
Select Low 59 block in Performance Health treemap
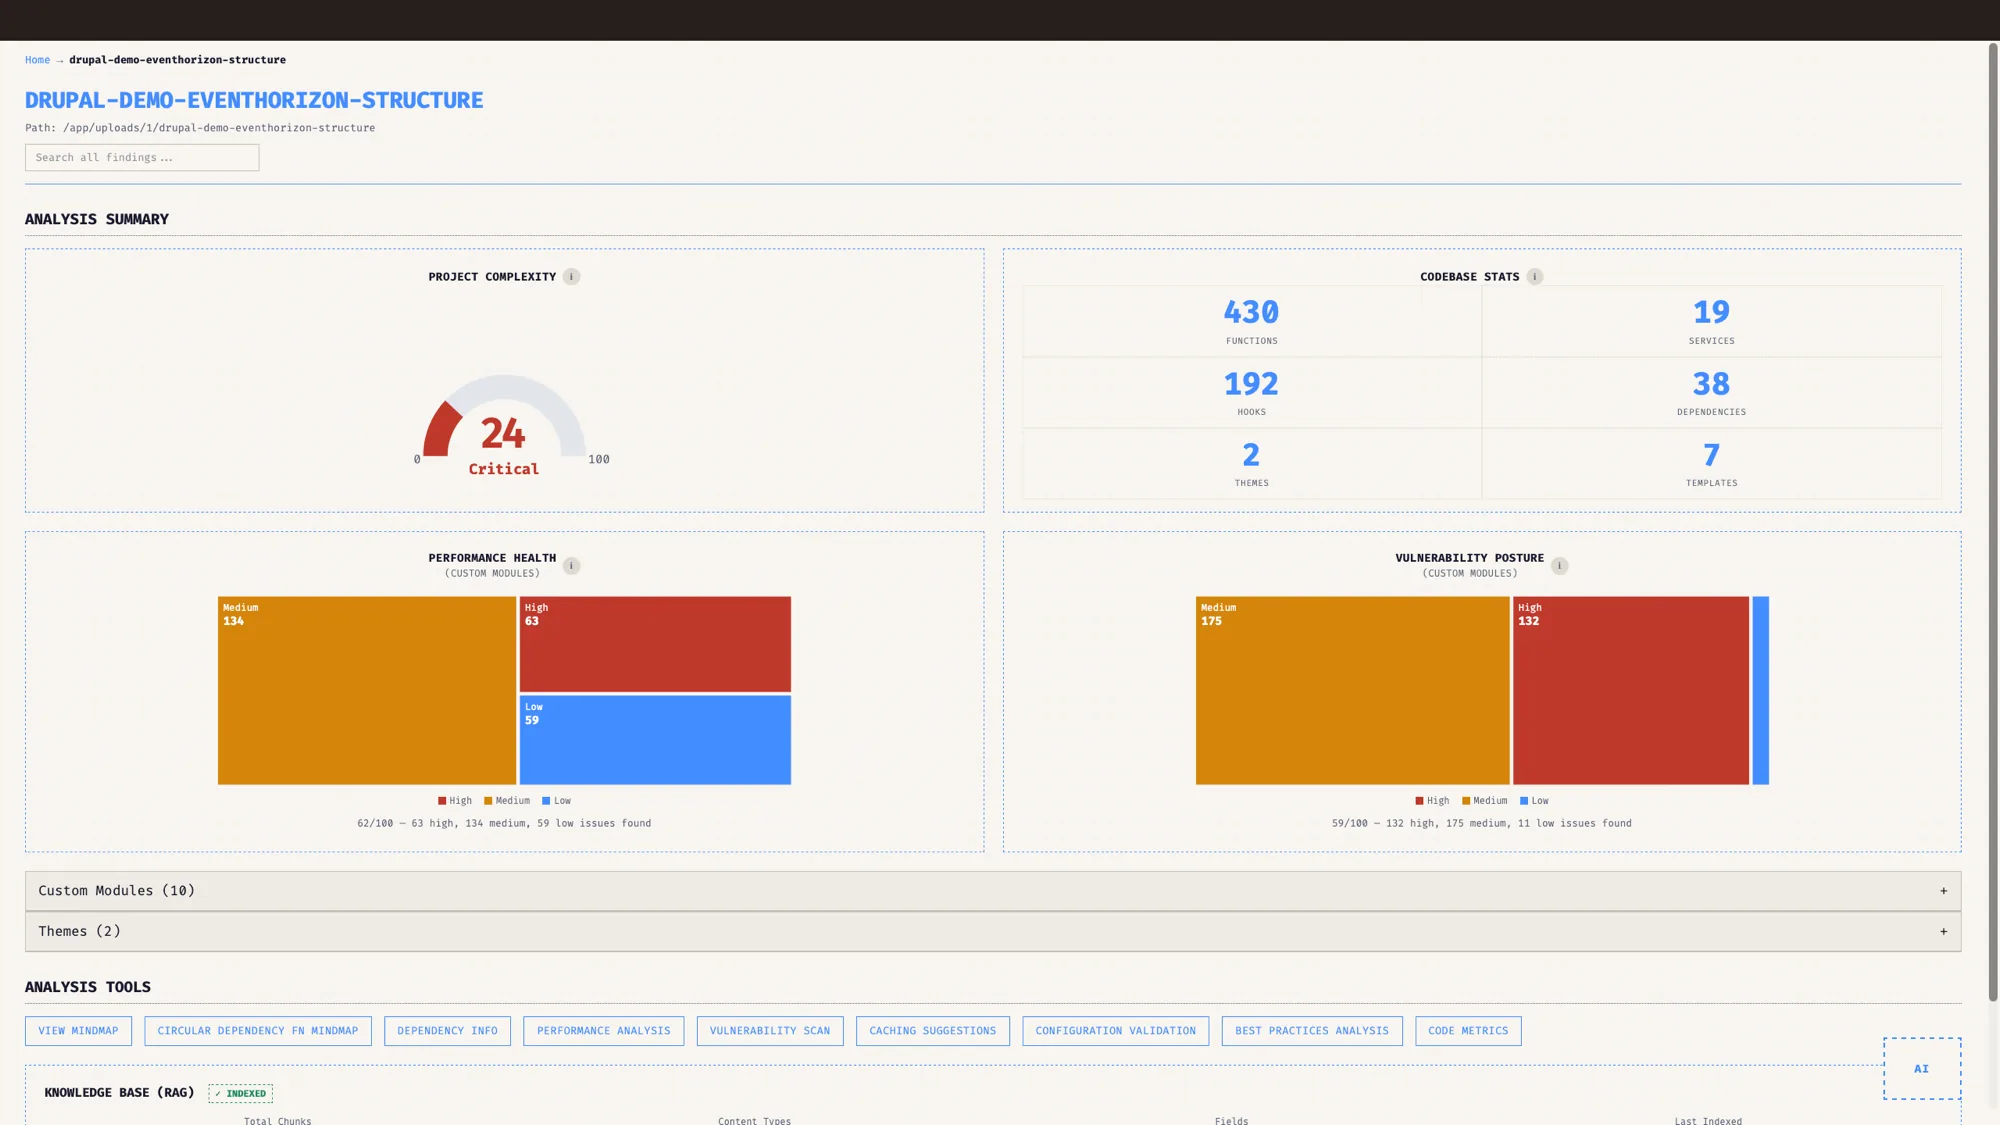(655, 740)
